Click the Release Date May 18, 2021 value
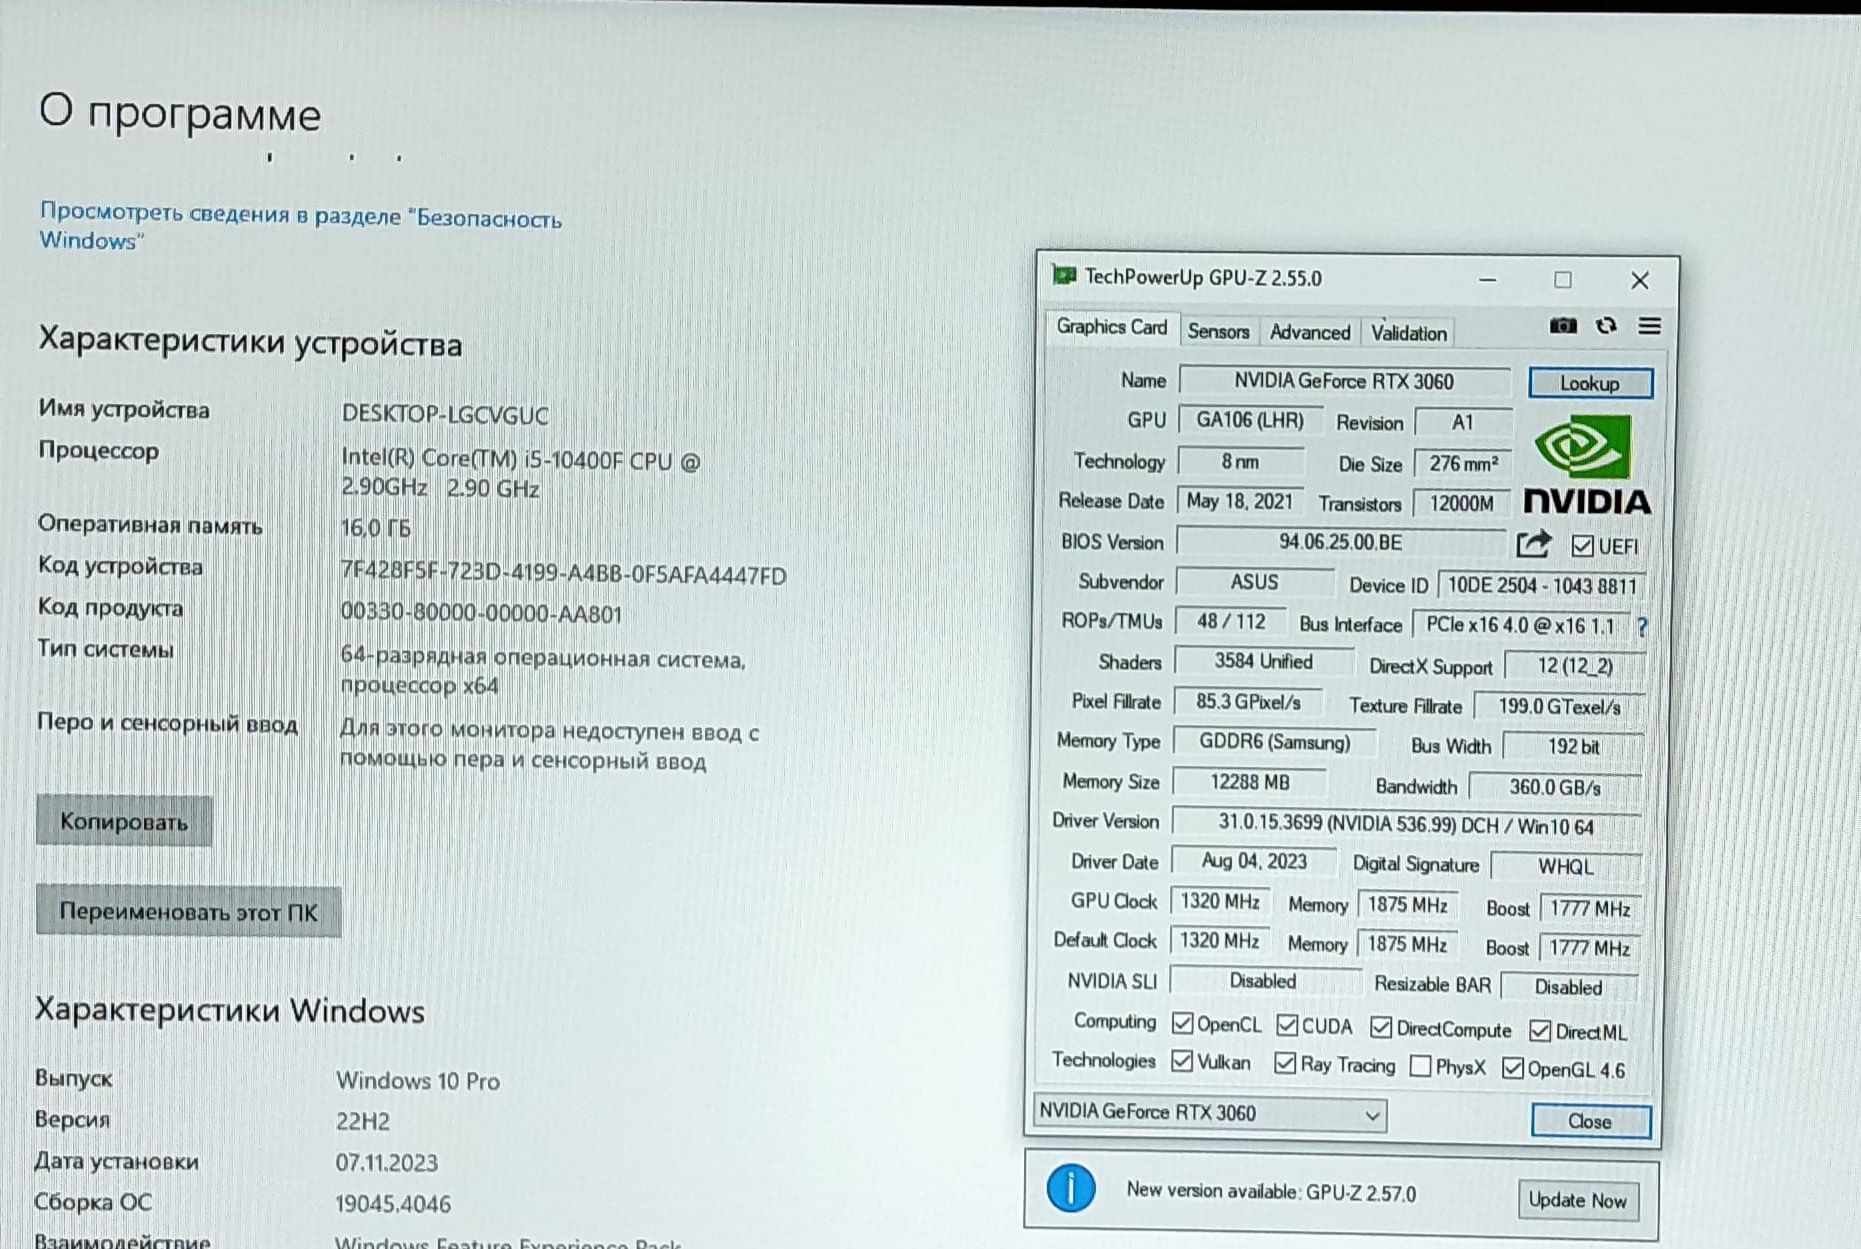This screenshot has height=1249, width=1861. click(x=1239, y=501)
